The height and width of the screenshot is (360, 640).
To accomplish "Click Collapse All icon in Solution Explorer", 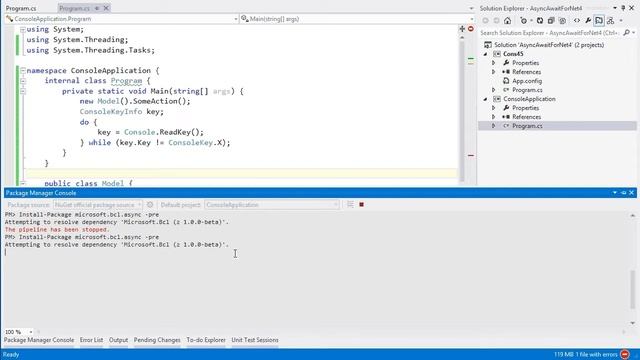I will [551, 21].
